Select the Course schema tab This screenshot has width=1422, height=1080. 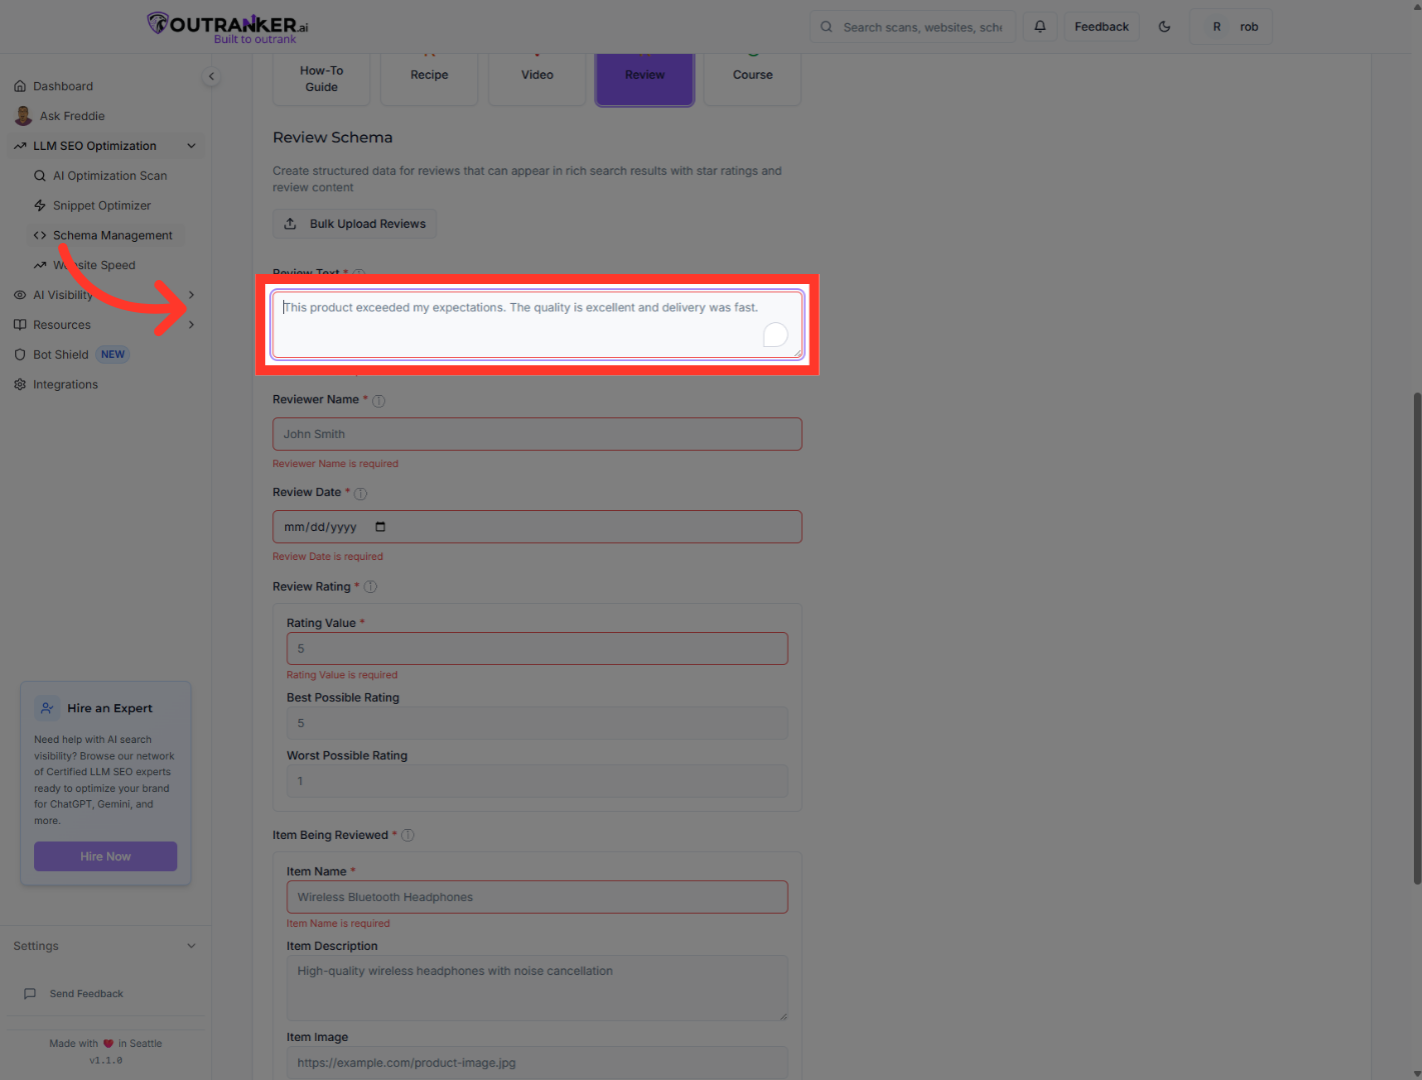point(753,78)
